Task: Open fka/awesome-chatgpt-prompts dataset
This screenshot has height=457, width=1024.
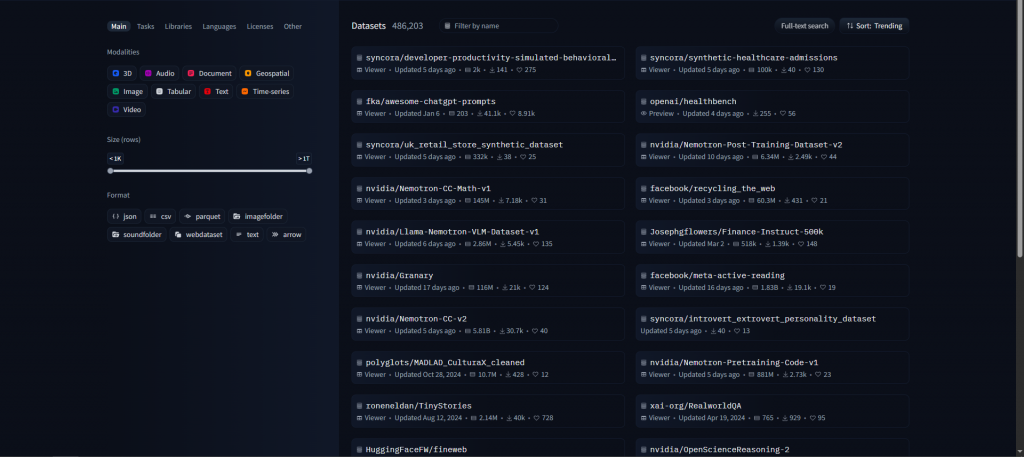Action: point(488,106)
